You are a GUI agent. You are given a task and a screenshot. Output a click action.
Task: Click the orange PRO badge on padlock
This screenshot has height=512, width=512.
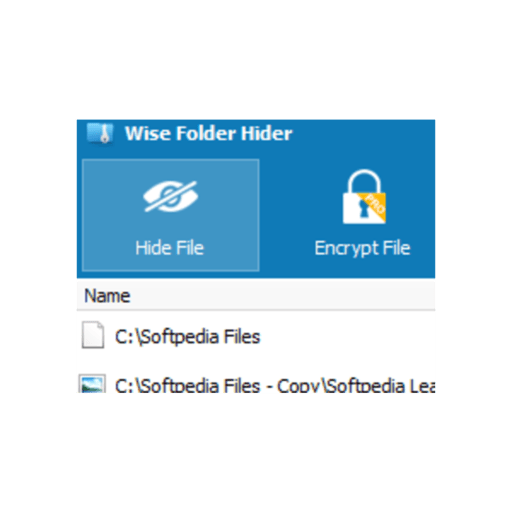tap(375, 206)
